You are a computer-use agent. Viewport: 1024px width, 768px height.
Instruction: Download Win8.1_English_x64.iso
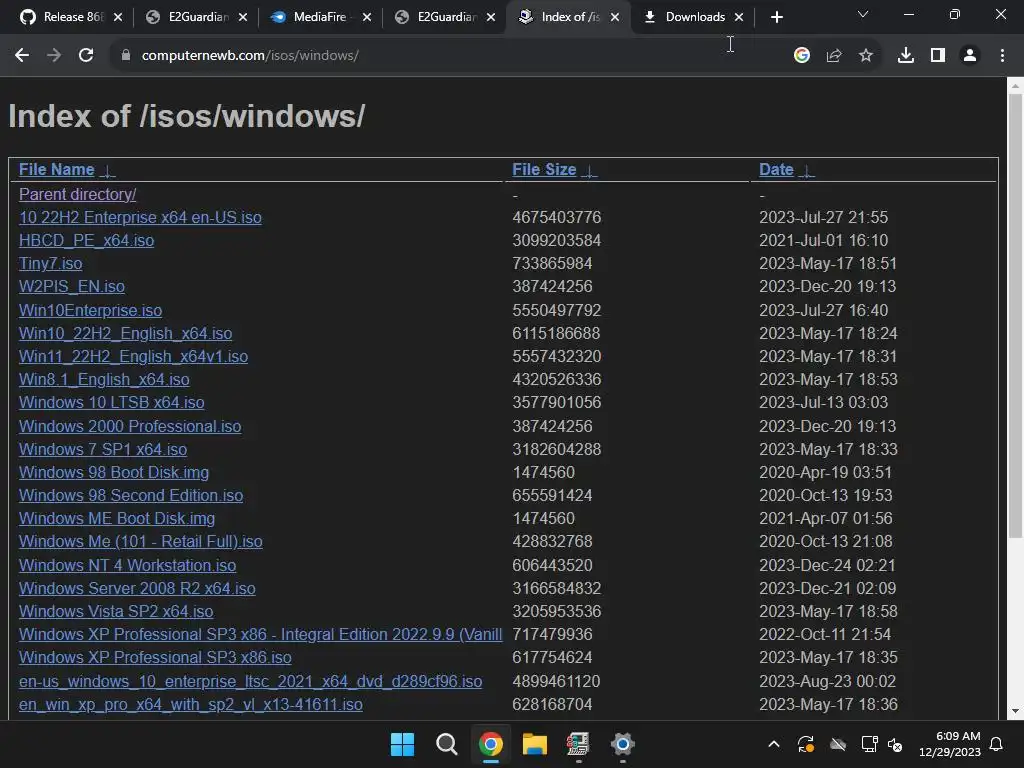pyautogui.click(x=104, y=379)
